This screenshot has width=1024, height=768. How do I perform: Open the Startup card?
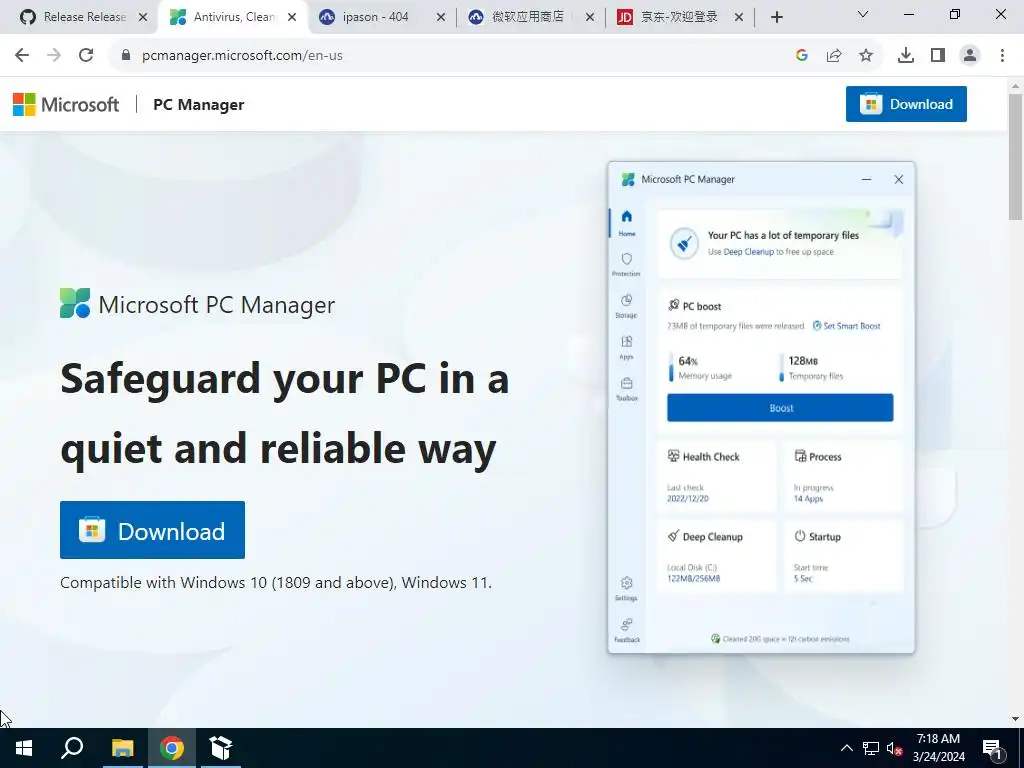click(x=843, y=556)
